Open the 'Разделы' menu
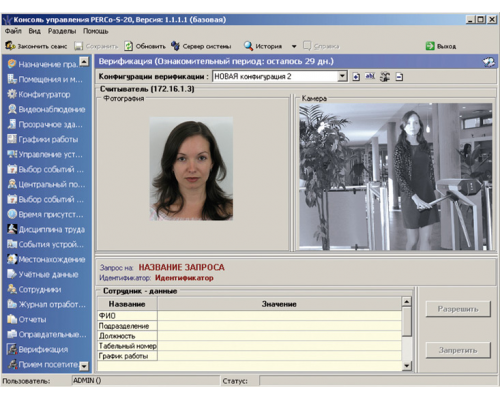The height and width of the screenshot is (400, 500). (62, 31)
